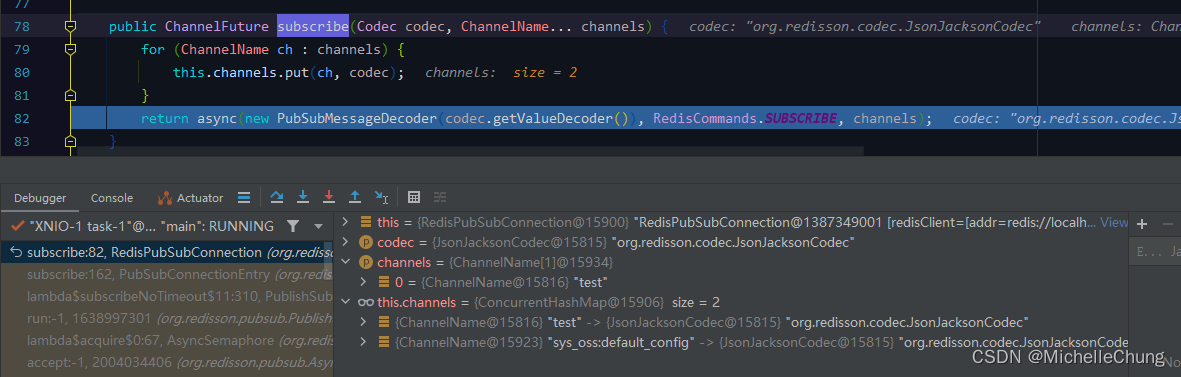The height and width of the screenshot is (377, 1181).
Task: Collapse the this.channels watch node
Action: [346, 302]
